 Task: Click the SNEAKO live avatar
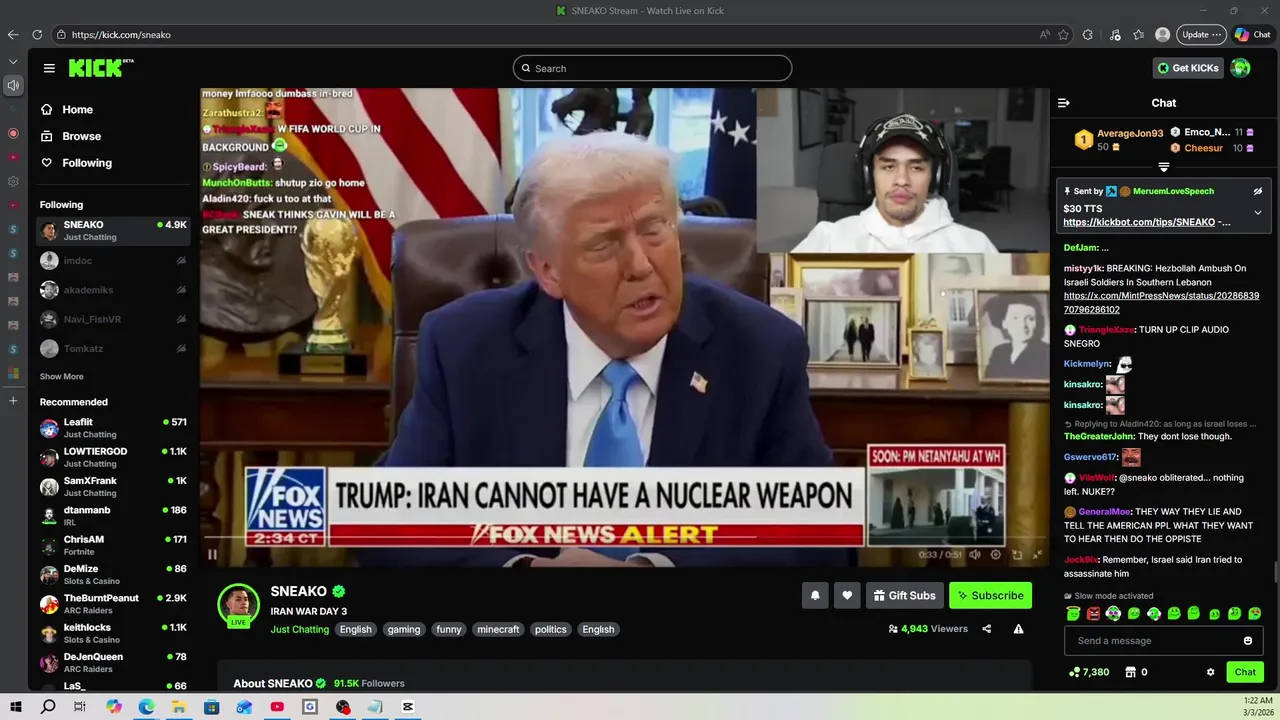coord(239,604)
